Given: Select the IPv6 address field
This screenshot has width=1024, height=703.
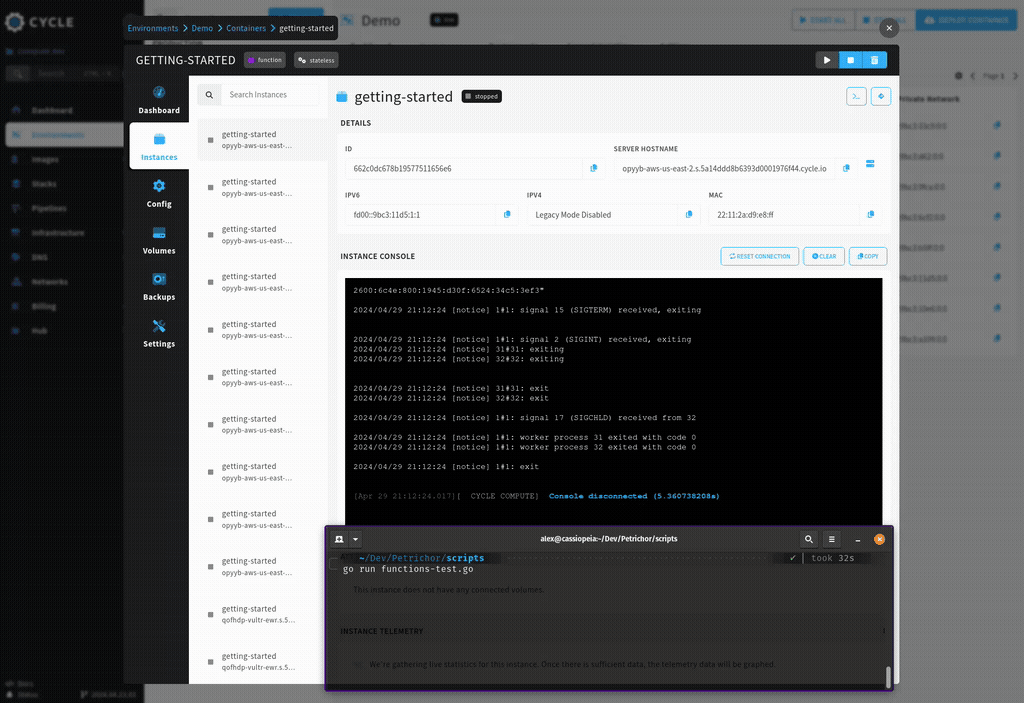Looking at the screenshot, I should [420, 214].
